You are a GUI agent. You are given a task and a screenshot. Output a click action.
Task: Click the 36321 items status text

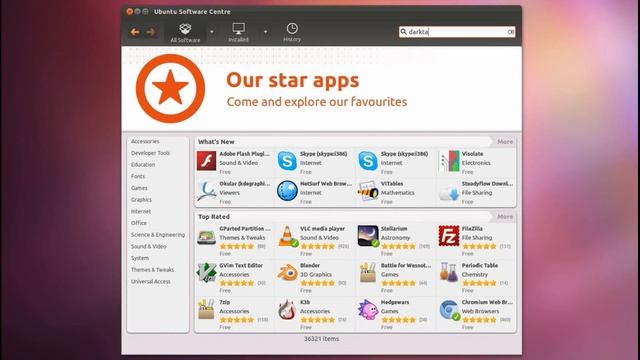pos(321,339)
